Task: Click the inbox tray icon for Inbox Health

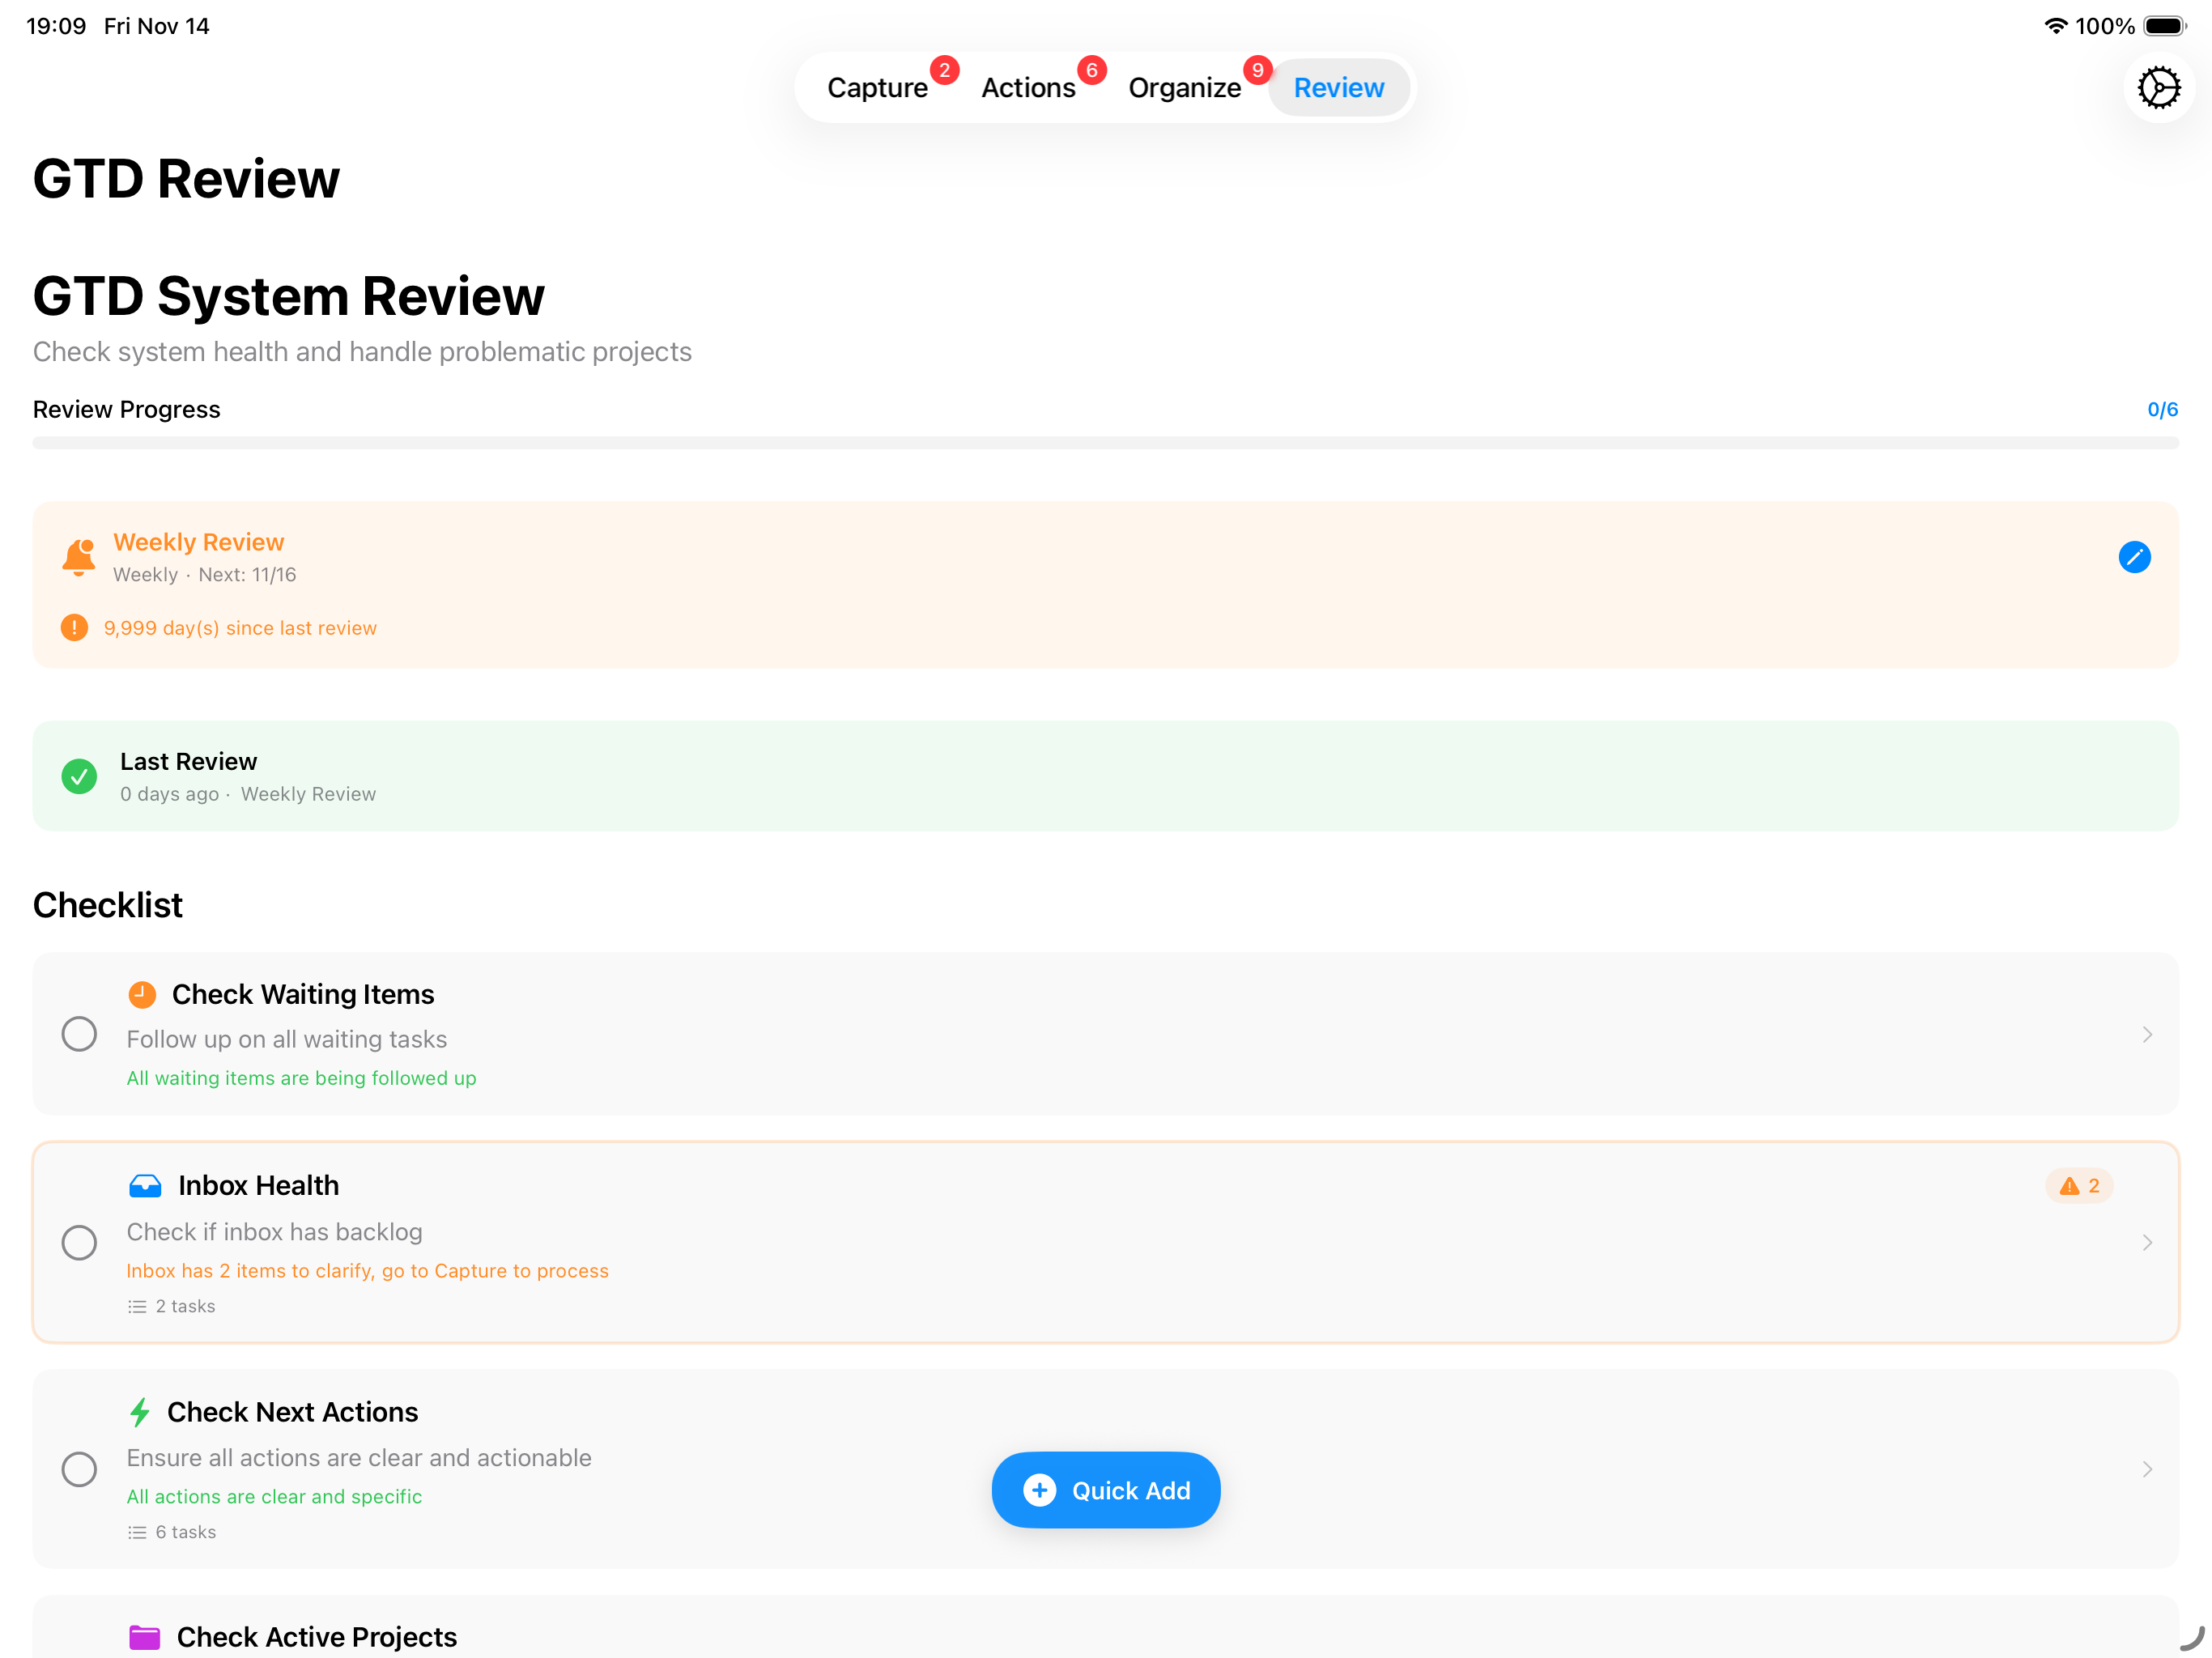Action: click(145, 1185)
